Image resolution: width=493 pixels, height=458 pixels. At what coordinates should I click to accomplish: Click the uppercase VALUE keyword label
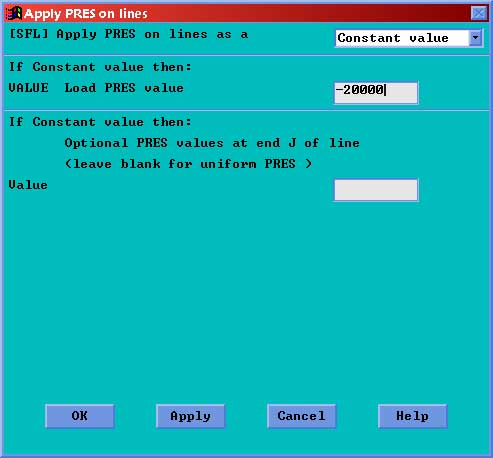coord(28,88)
